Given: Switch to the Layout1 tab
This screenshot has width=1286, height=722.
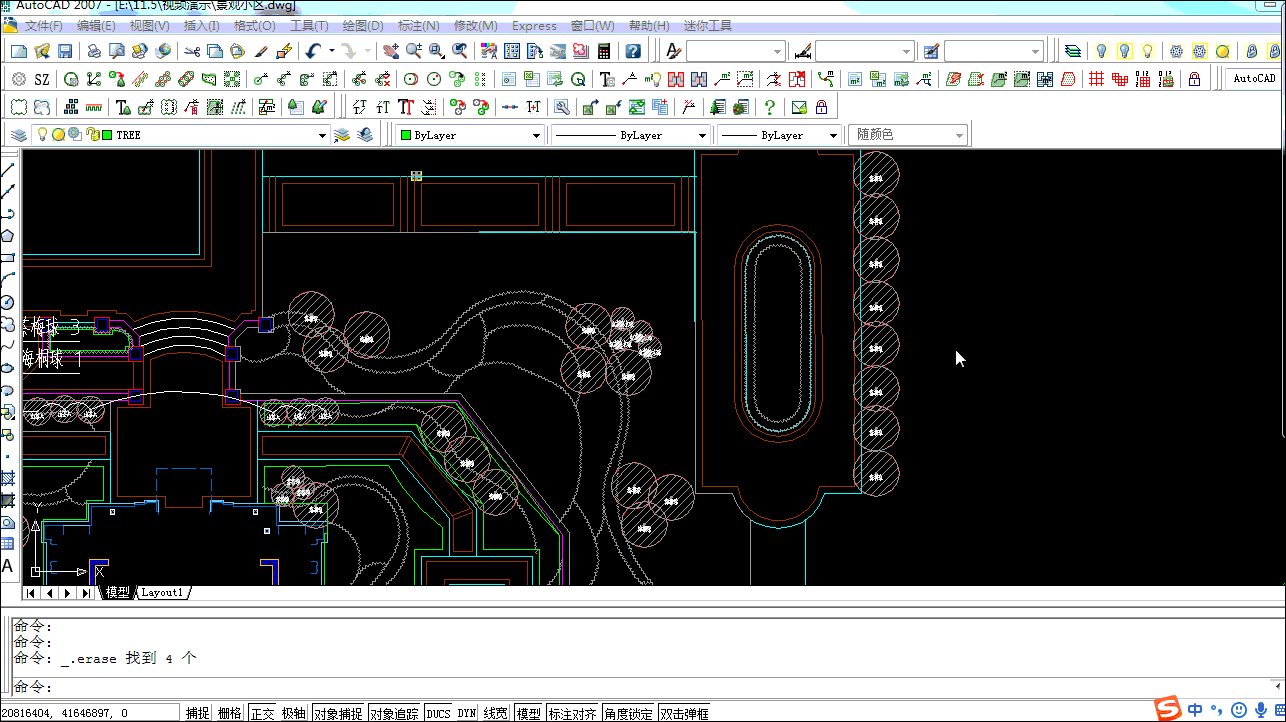Looking at the screenshot, I should [162, 593].
